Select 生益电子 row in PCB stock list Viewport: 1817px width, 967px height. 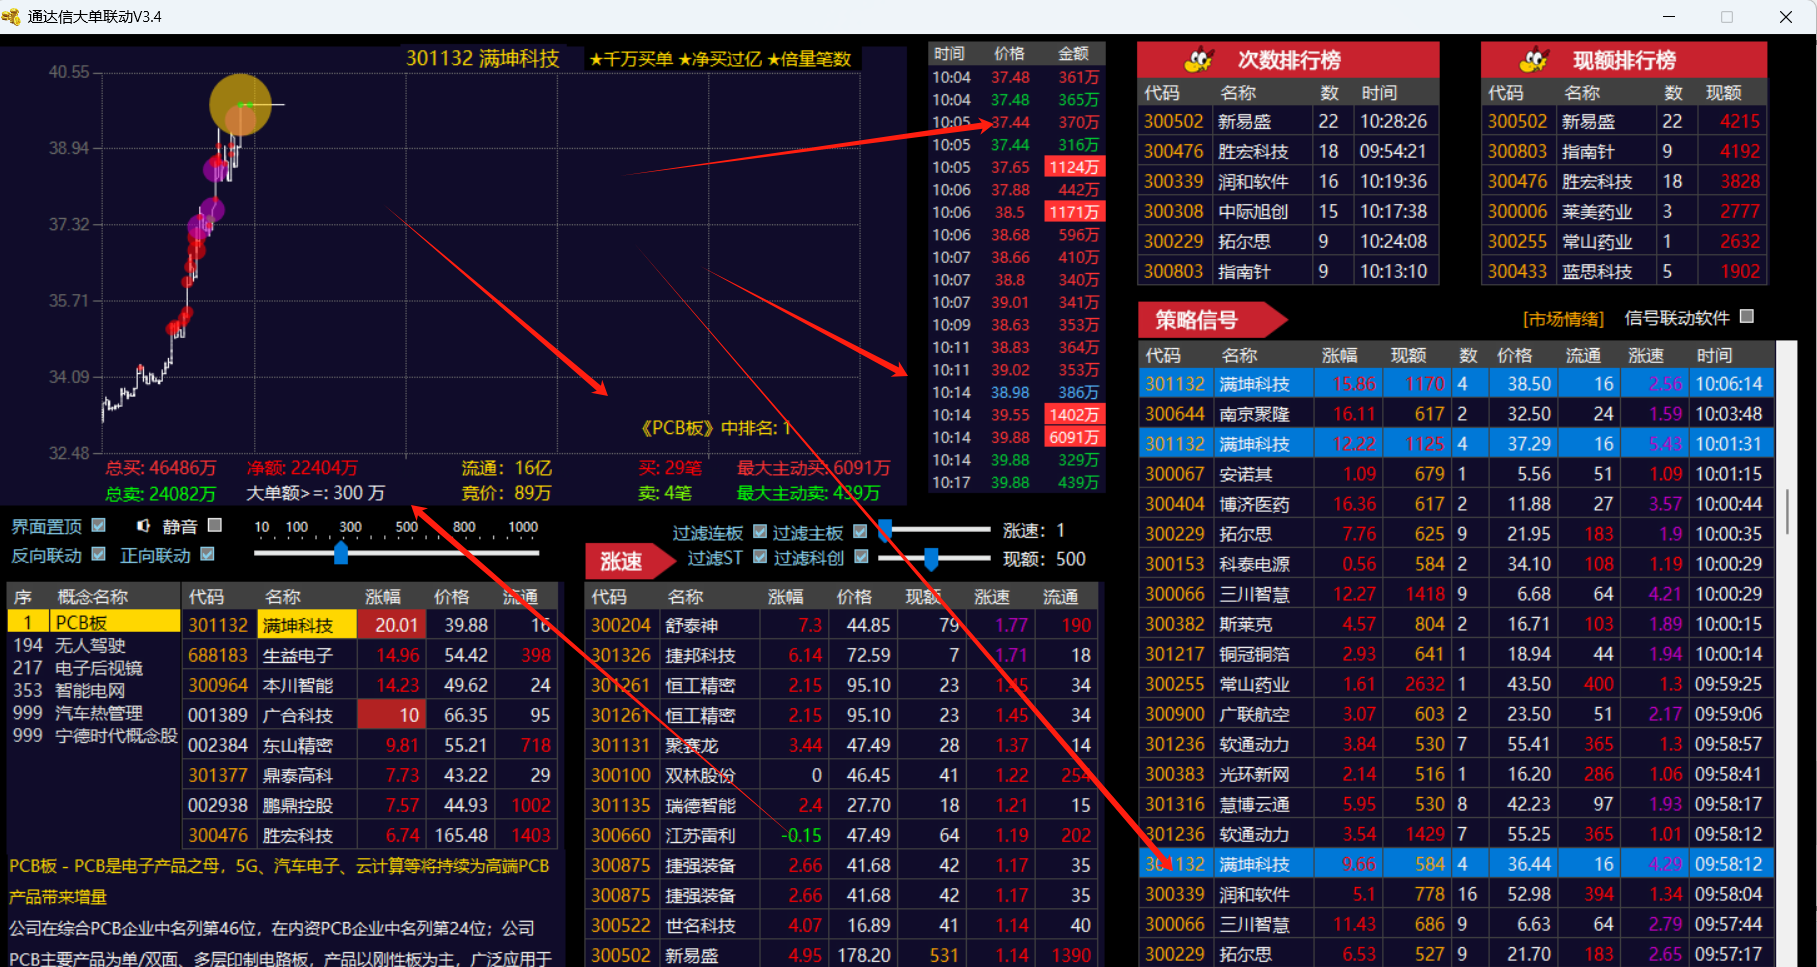coord(297,656)
